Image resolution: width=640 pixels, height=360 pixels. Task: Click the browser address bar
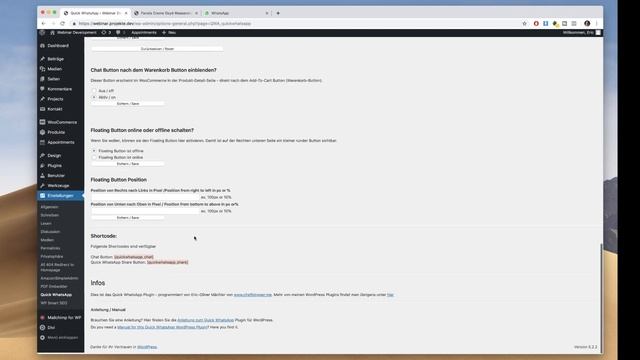coord(295,23)
